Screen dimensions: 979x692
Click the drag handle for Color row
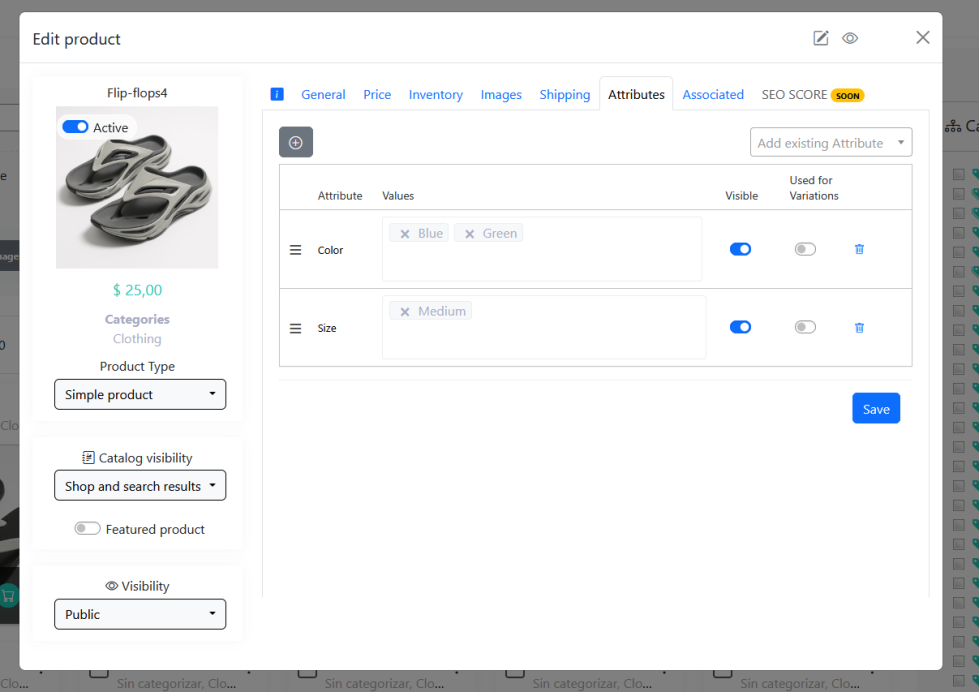[x=295, y=250]
